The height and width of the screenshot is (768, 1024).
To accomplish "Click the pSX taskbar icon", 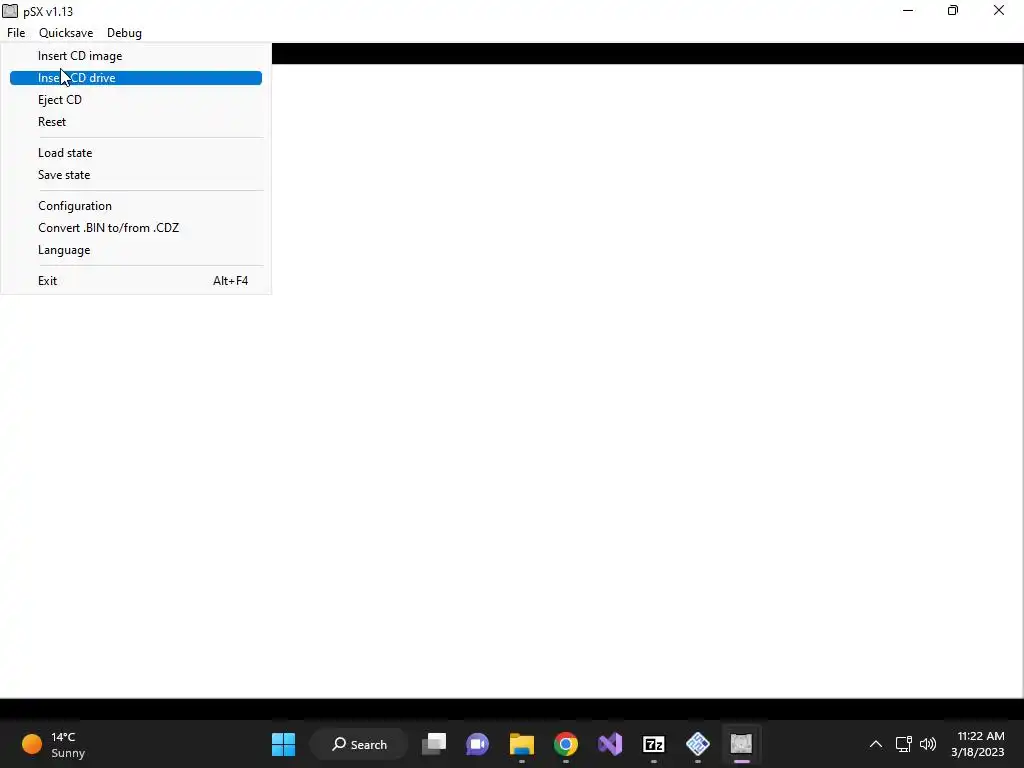I will click(741, 744).
